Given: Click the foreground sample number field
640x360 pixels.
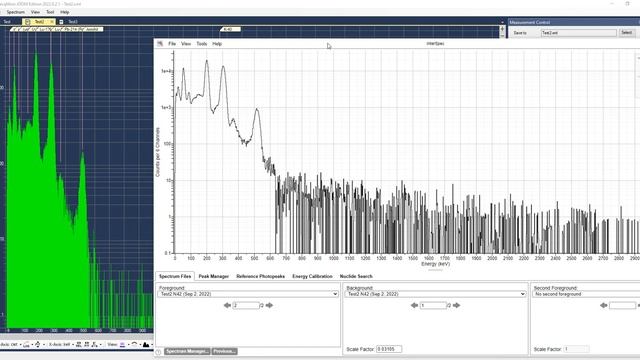Looking at the screenshot, I should click(246, 305).
